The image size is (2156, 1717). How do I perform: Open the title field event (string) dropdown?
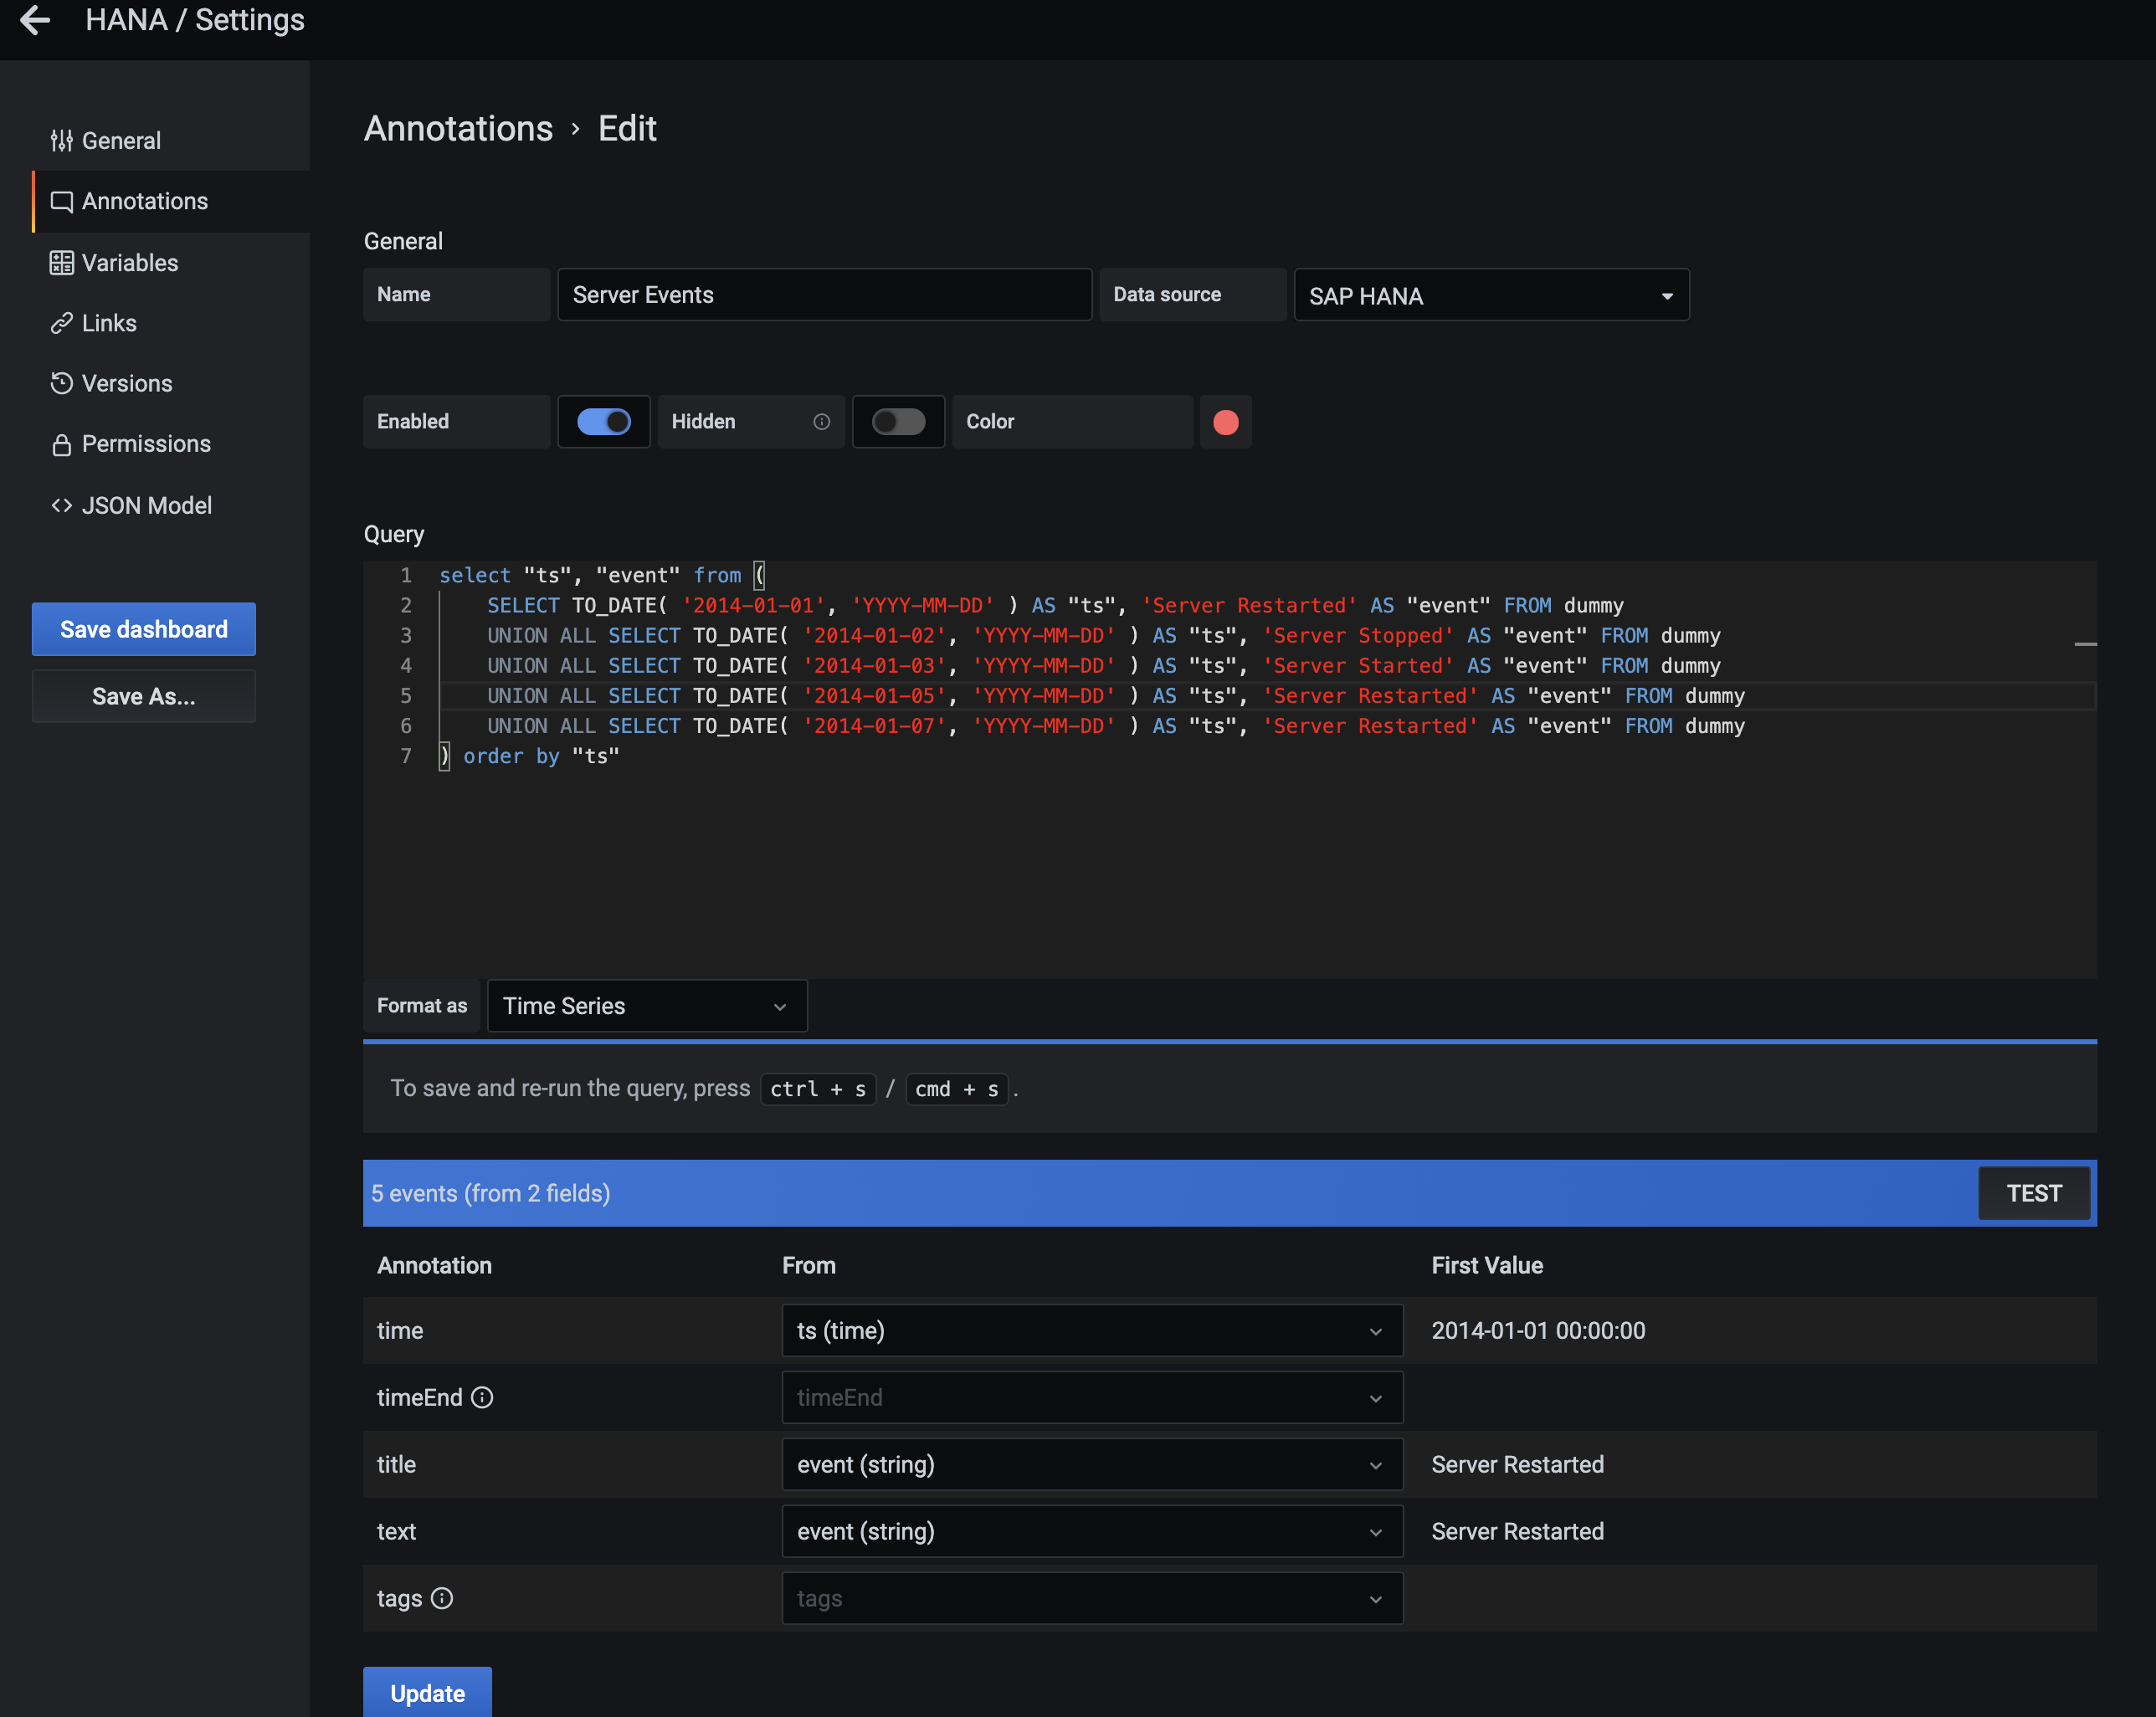pyautogui.click(x=1092, y=1464)
